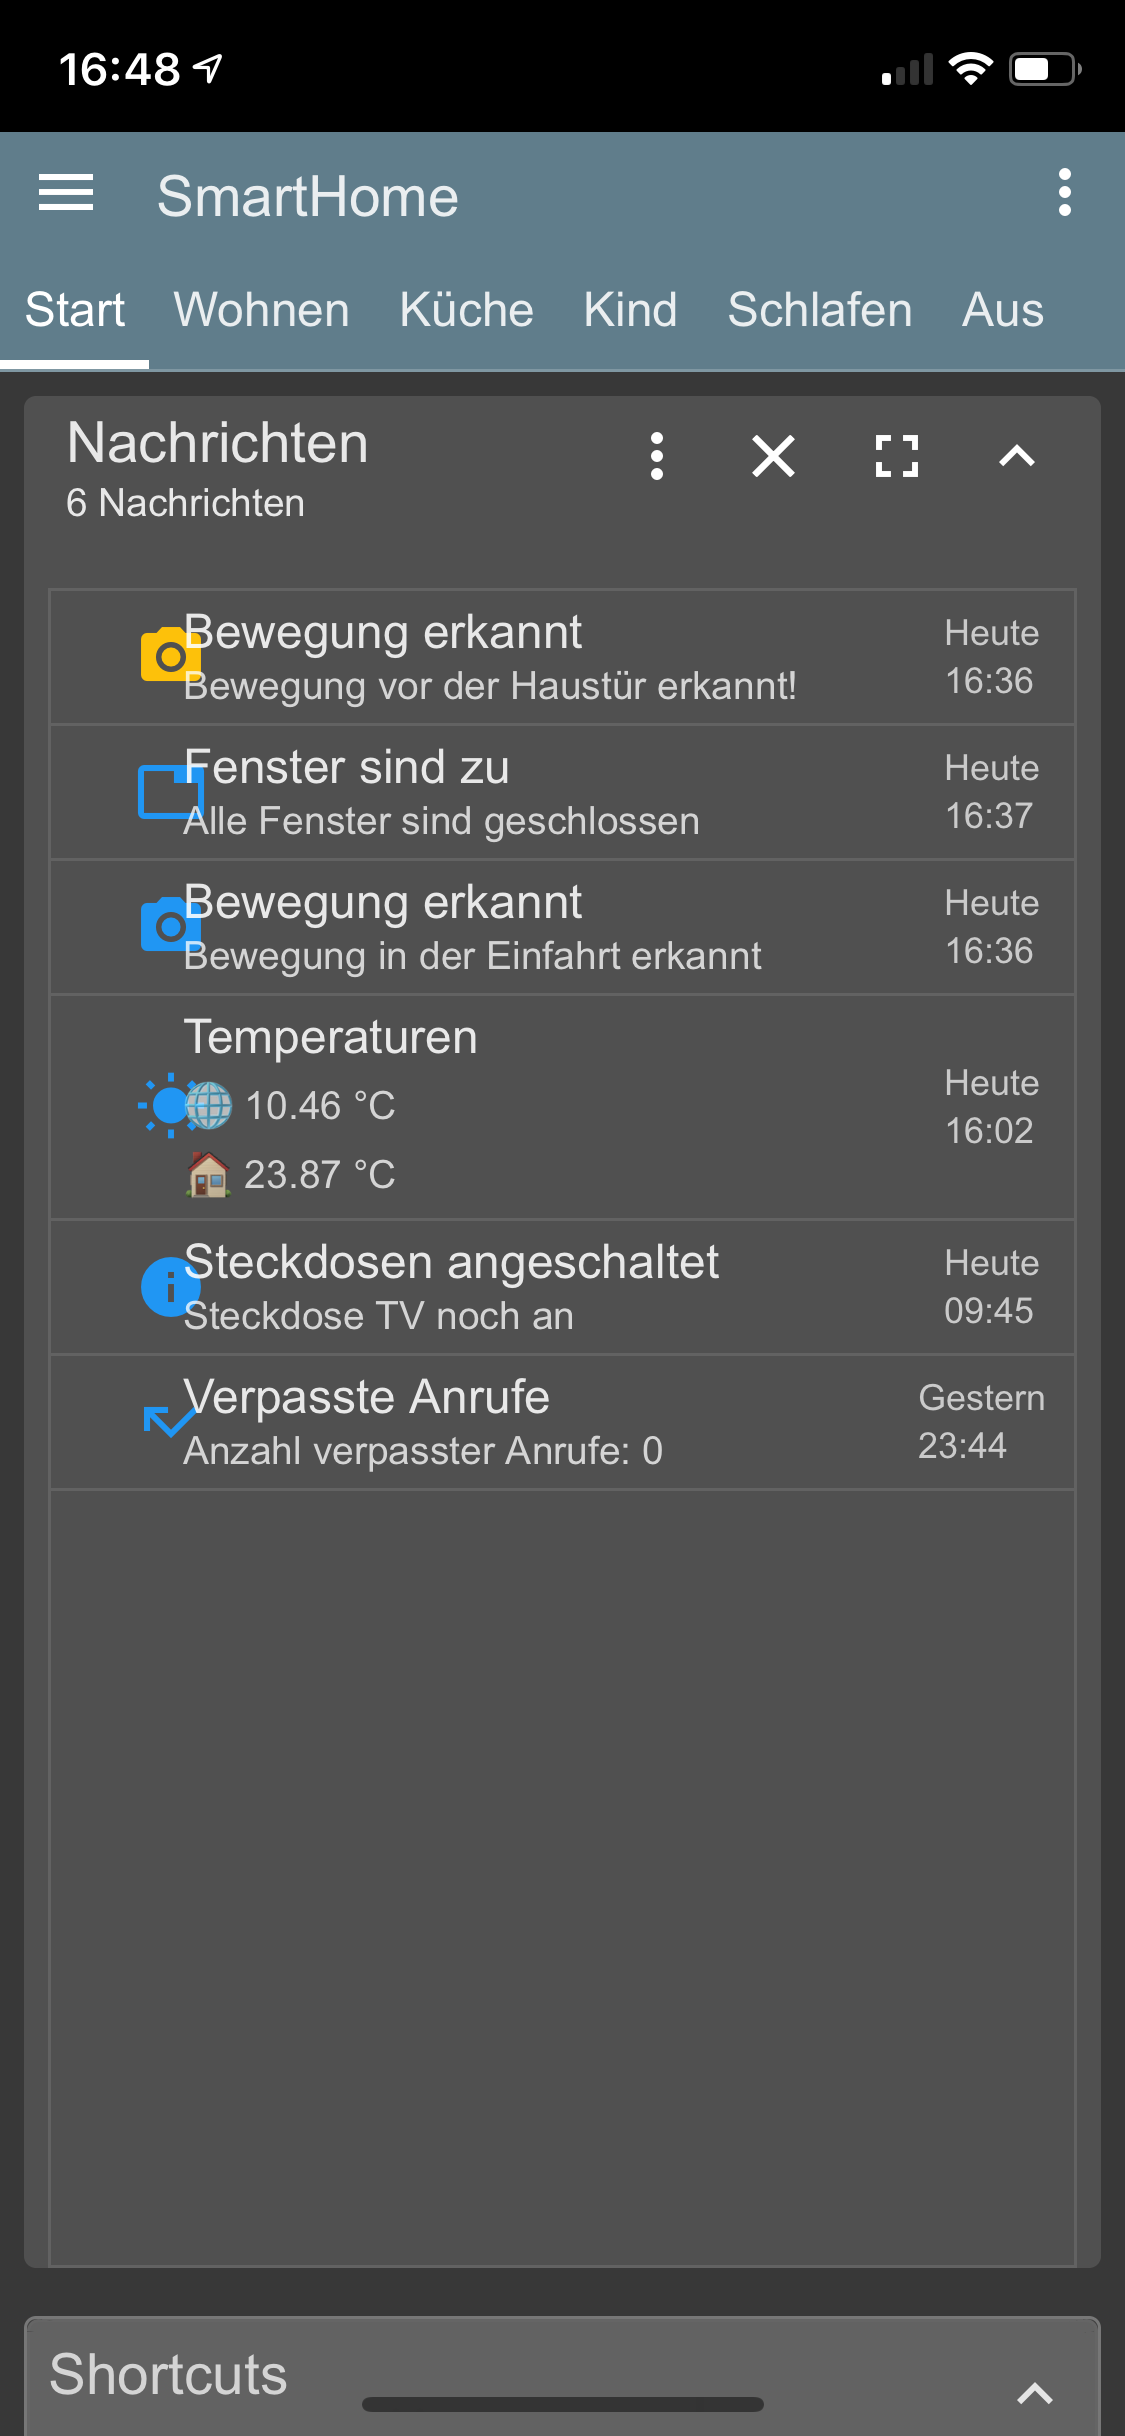Select Steckdosen angeschaltet notification
The width and height of the screenshot is (1125, 2436).
pos(563,1287)
